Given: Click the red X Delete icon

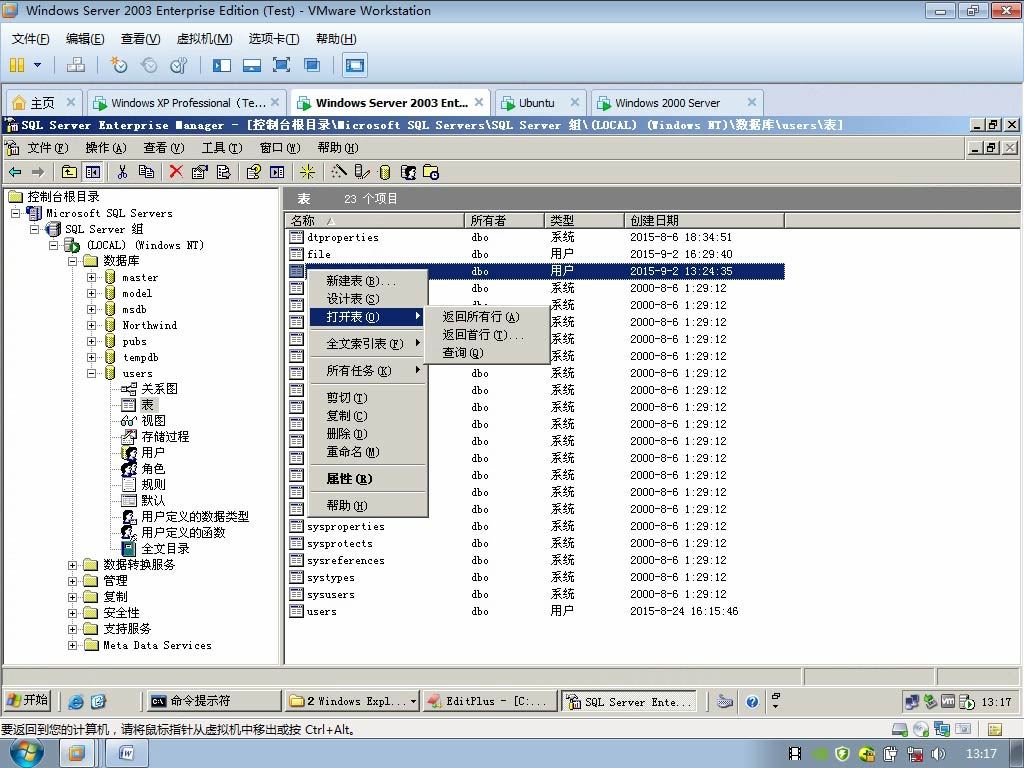Looking at the screenshot, I should tap(176, 172).
